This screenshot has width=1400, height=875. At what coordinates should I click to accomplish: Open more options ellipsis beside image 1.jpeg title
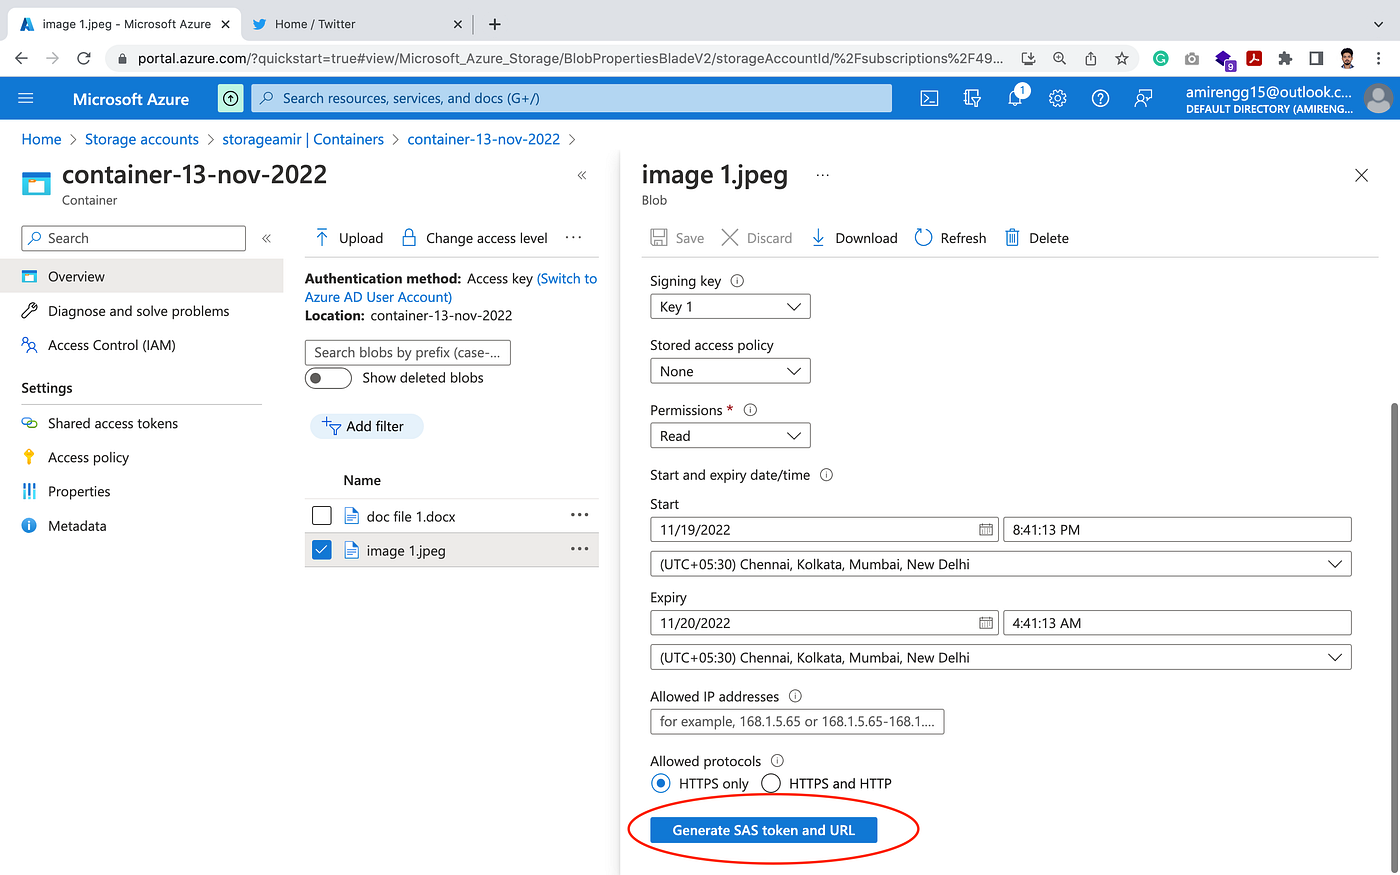pyautogui.click(x=822, y=175)
